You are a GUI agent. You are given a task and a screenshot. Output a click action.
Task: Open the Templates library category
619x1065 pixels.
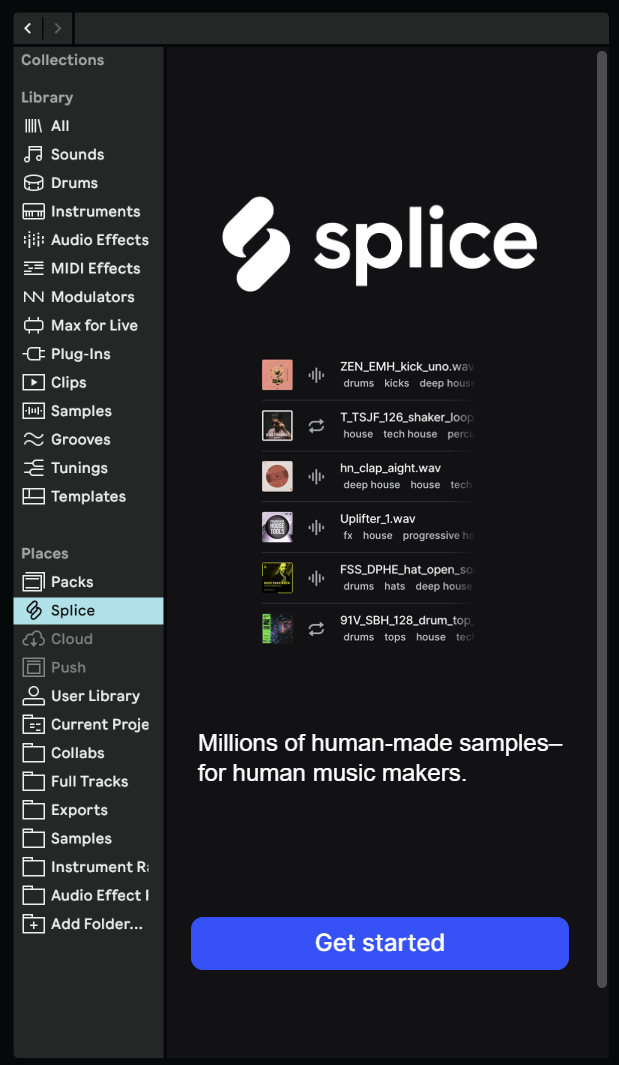[88, 497]
